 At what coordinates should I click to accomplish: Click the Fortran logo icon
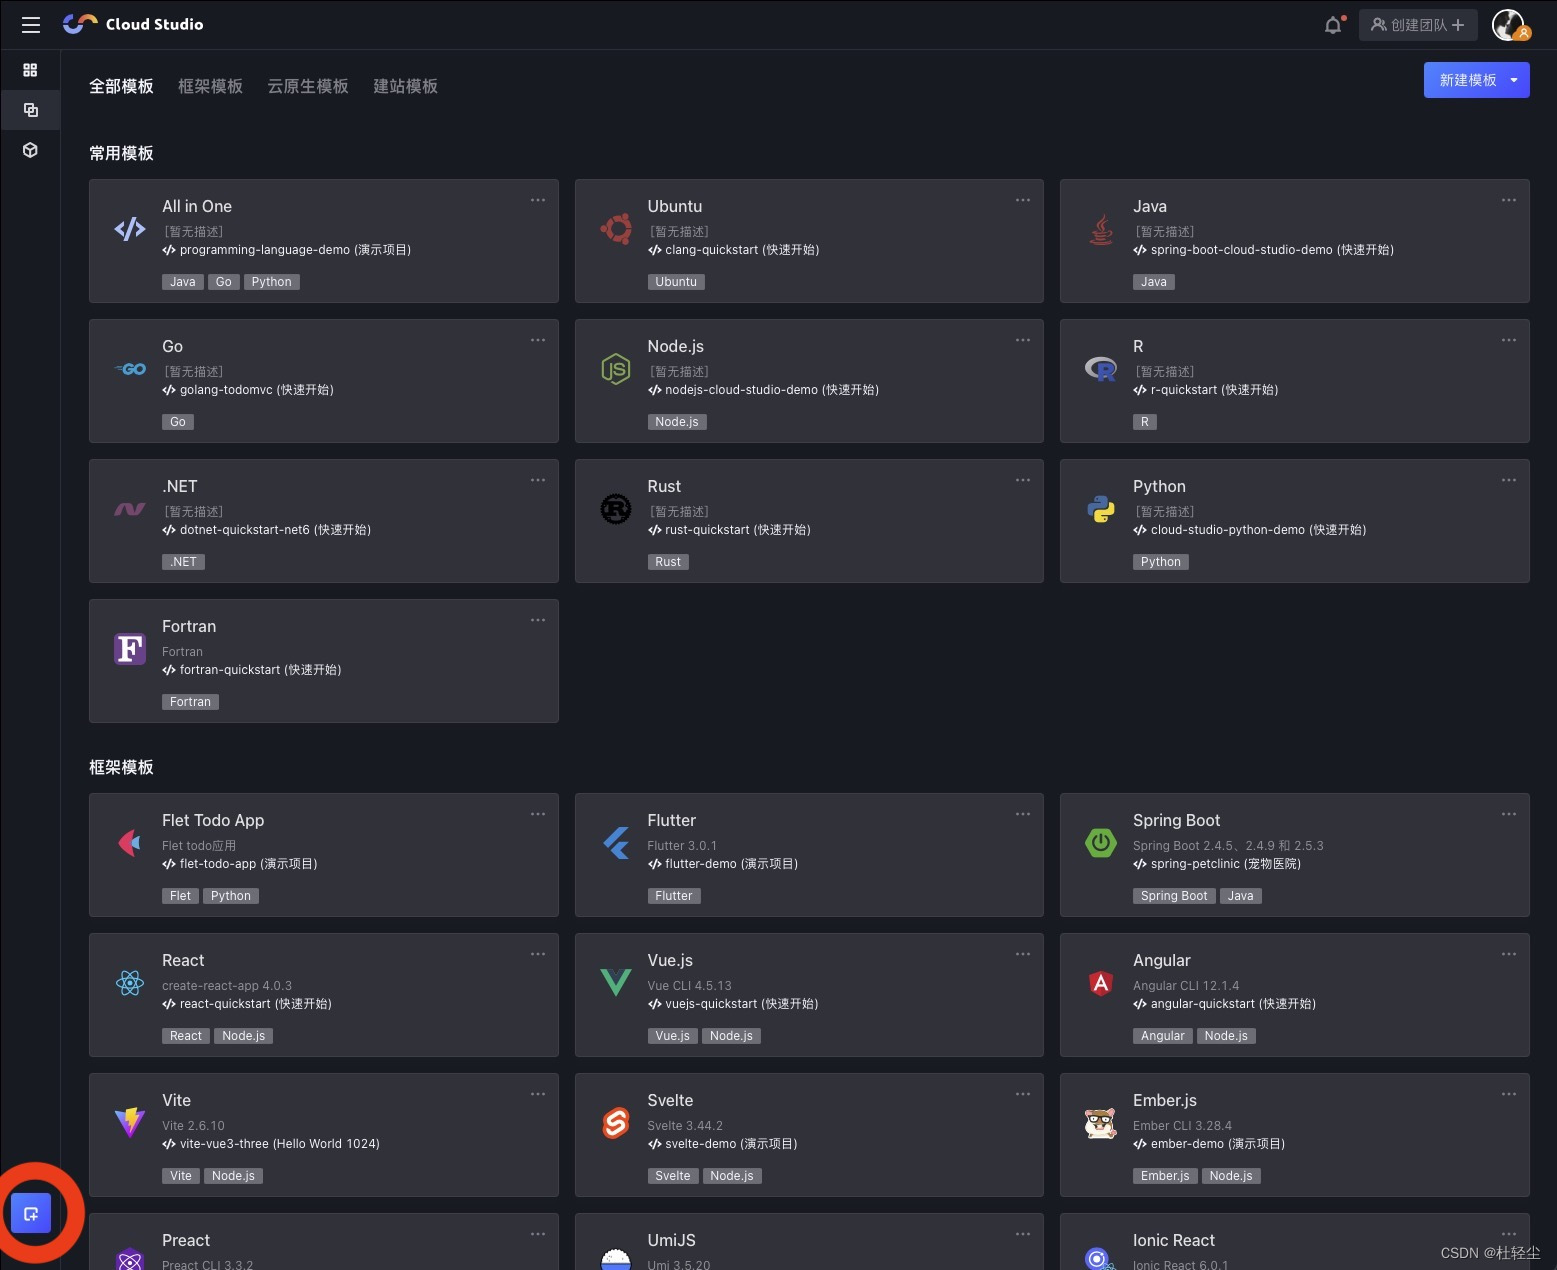point(130,649)
